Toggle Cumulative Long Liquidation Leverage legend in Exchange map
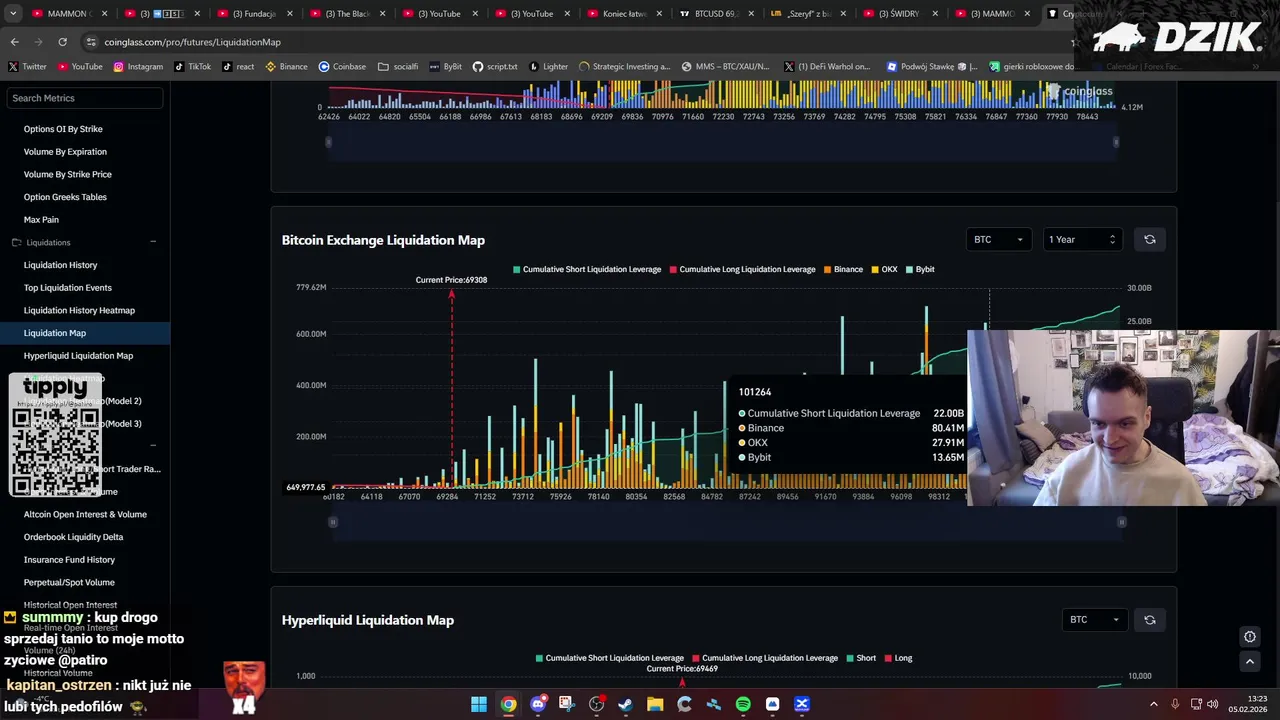Image resolution: width=1280 pixels, height=720 pixels. [742, 269]
